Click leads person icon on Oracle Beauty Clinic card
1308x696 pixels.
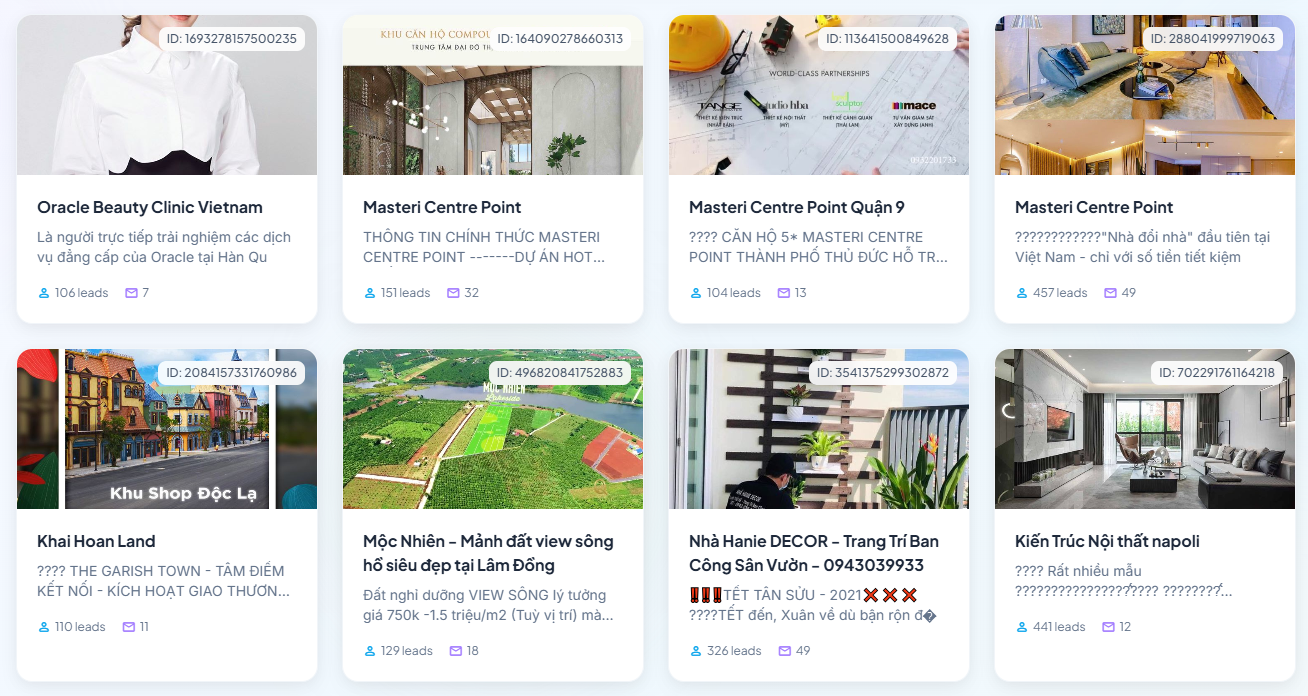pyautogui.click(x=44, y=293)
